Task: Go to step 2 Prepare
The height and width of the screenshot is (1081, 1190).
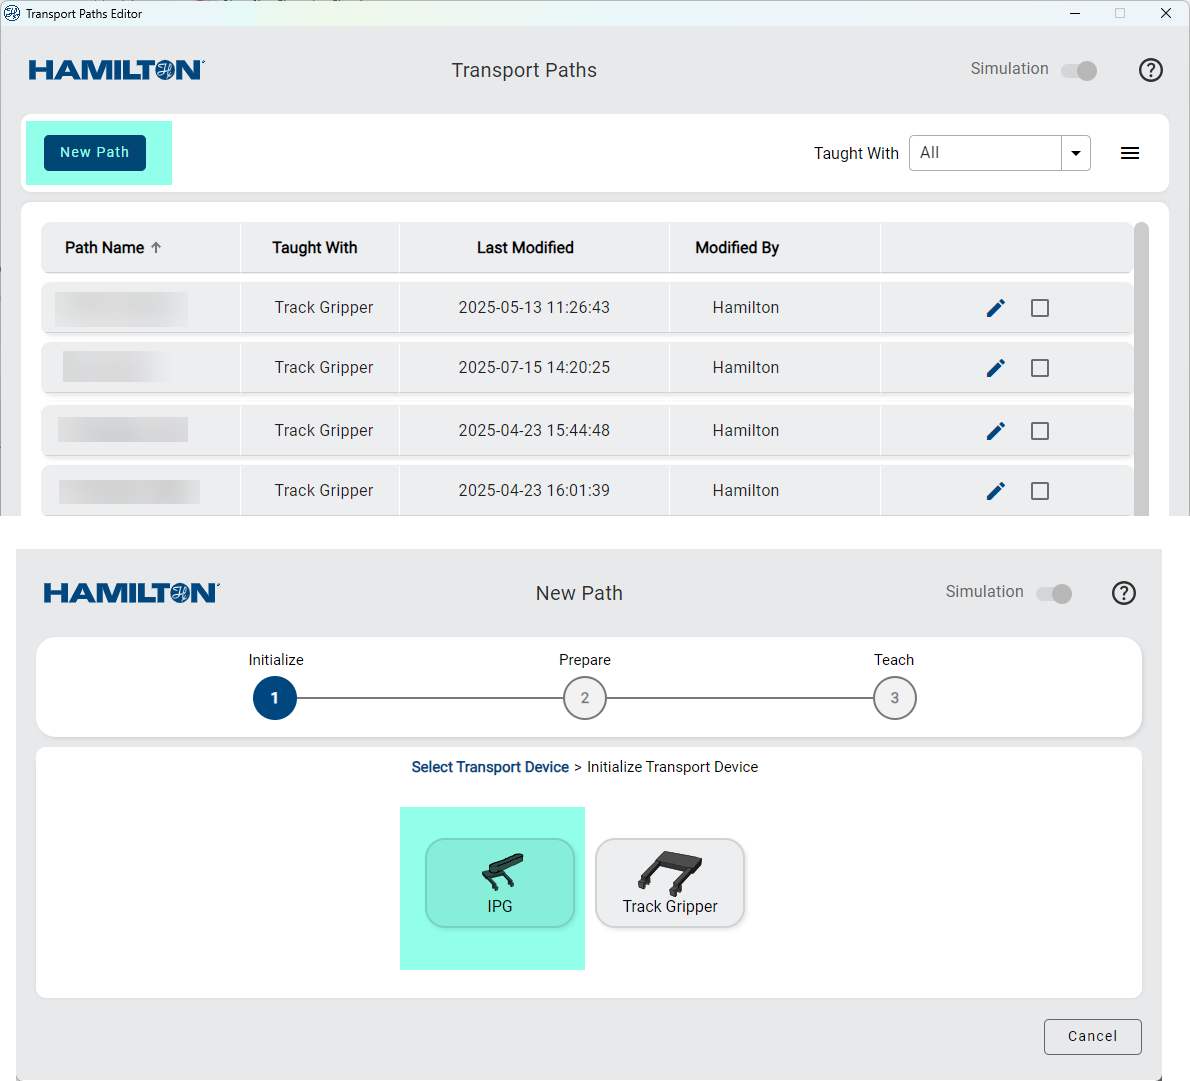Action: [585, 698]
